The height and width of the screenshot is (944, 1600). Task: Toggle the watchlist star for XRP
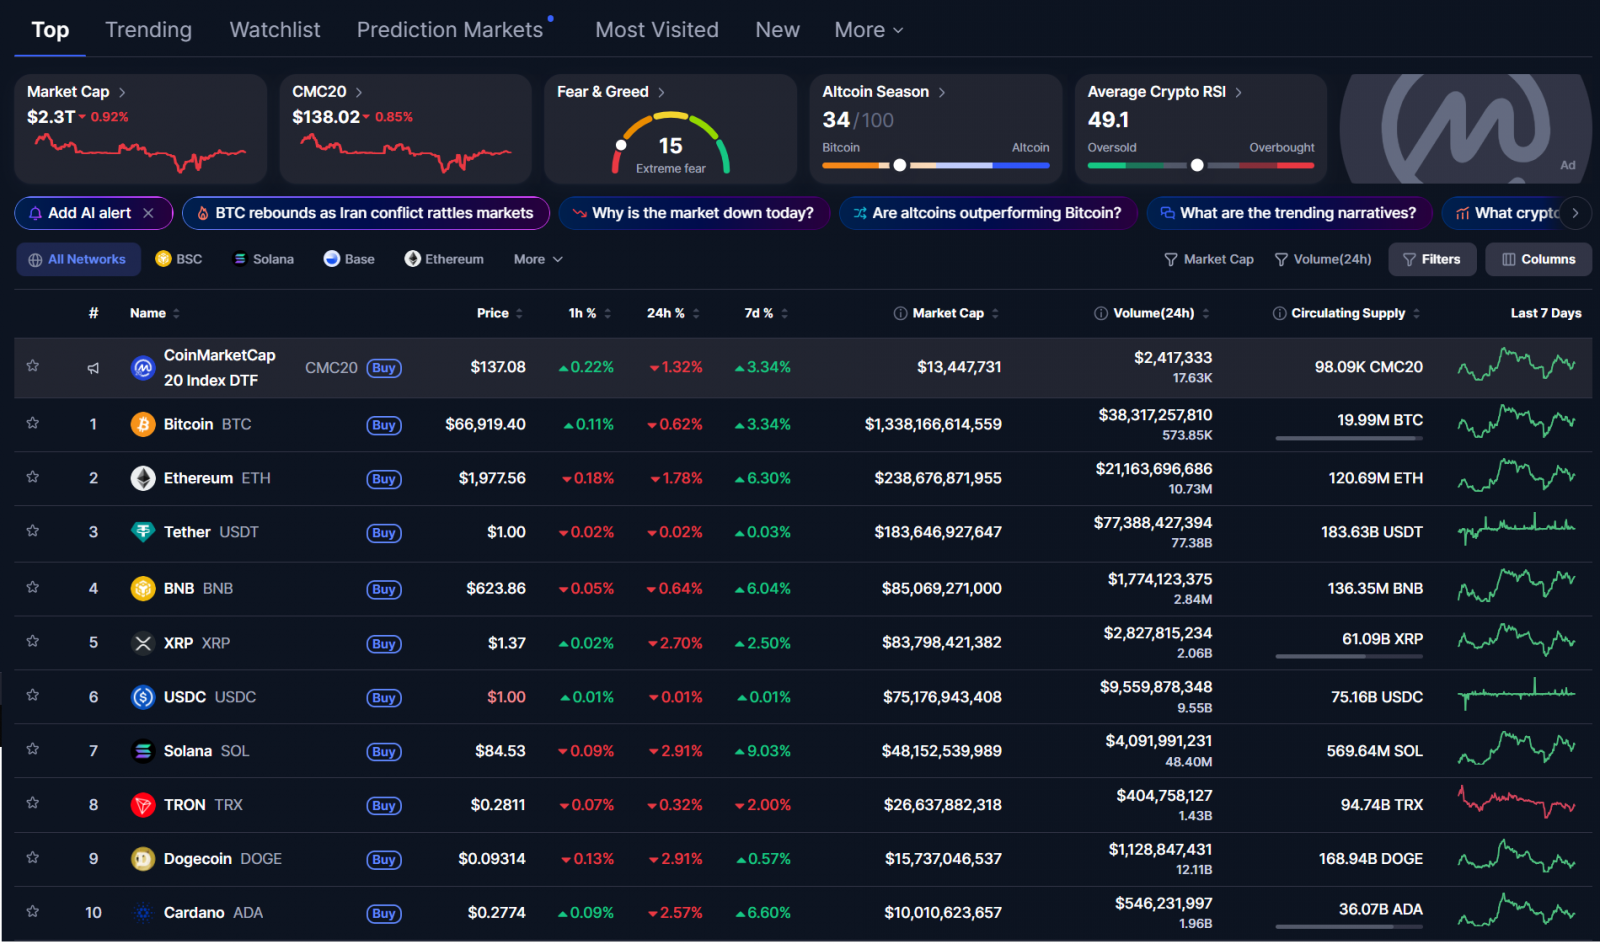click(x=33, y=642)
